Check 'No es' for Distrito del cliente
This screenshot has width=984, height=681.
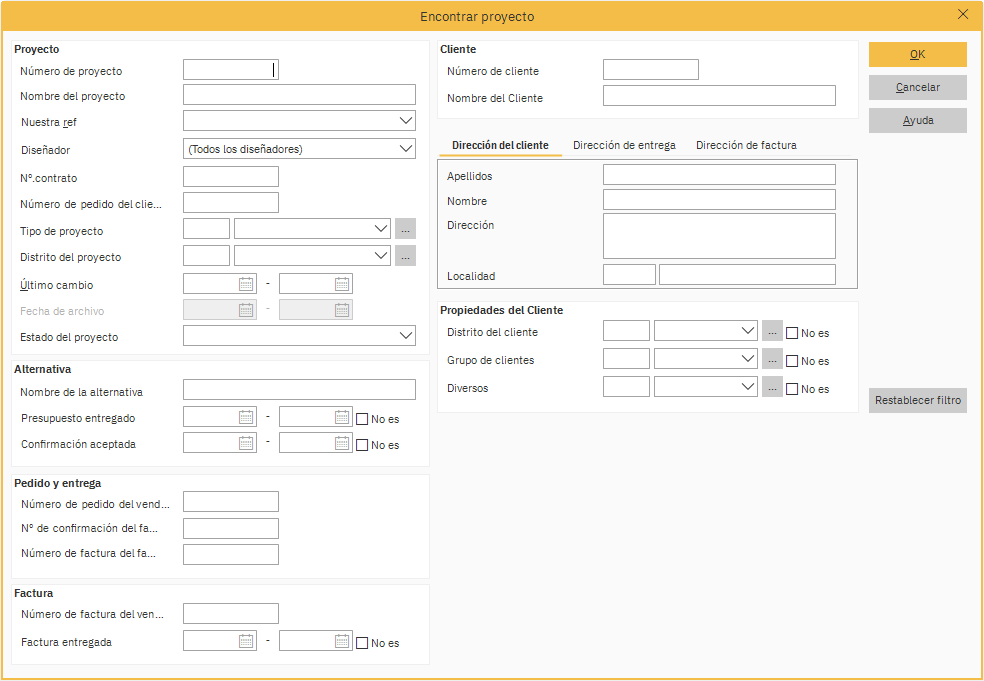point(792,333)
